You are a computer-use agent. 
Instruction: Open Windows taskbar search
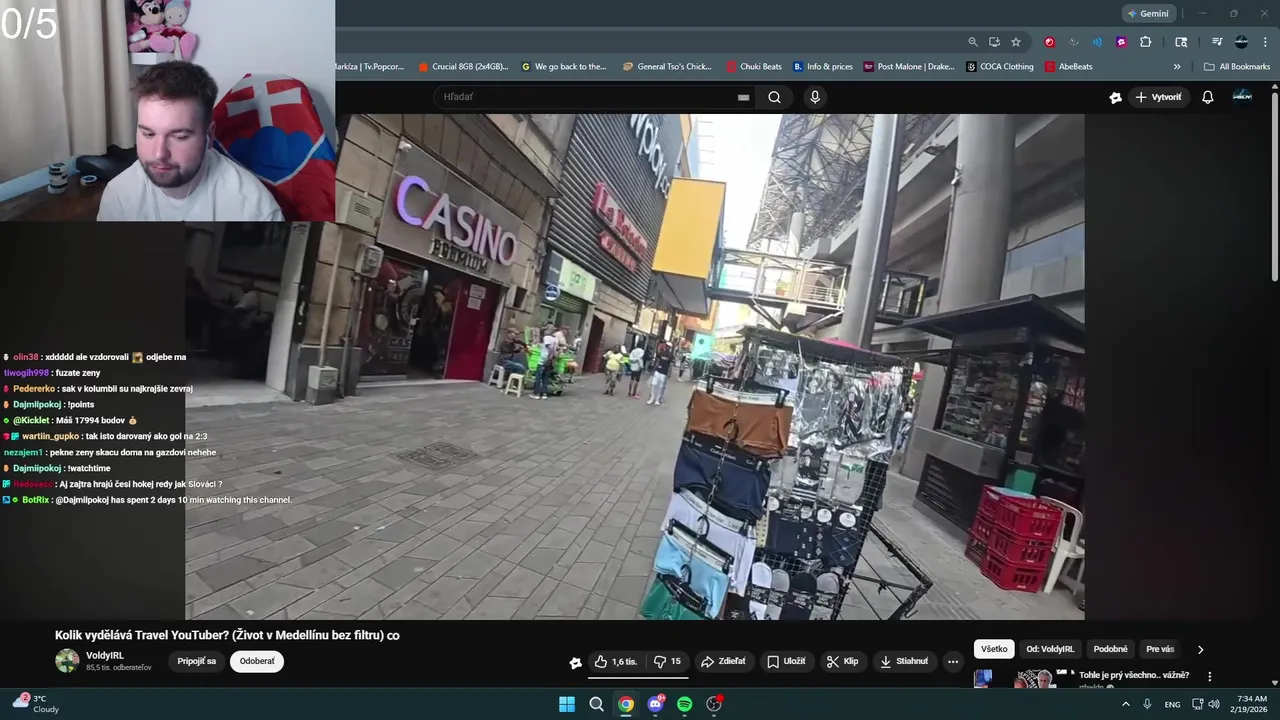(x=596, y=704)
